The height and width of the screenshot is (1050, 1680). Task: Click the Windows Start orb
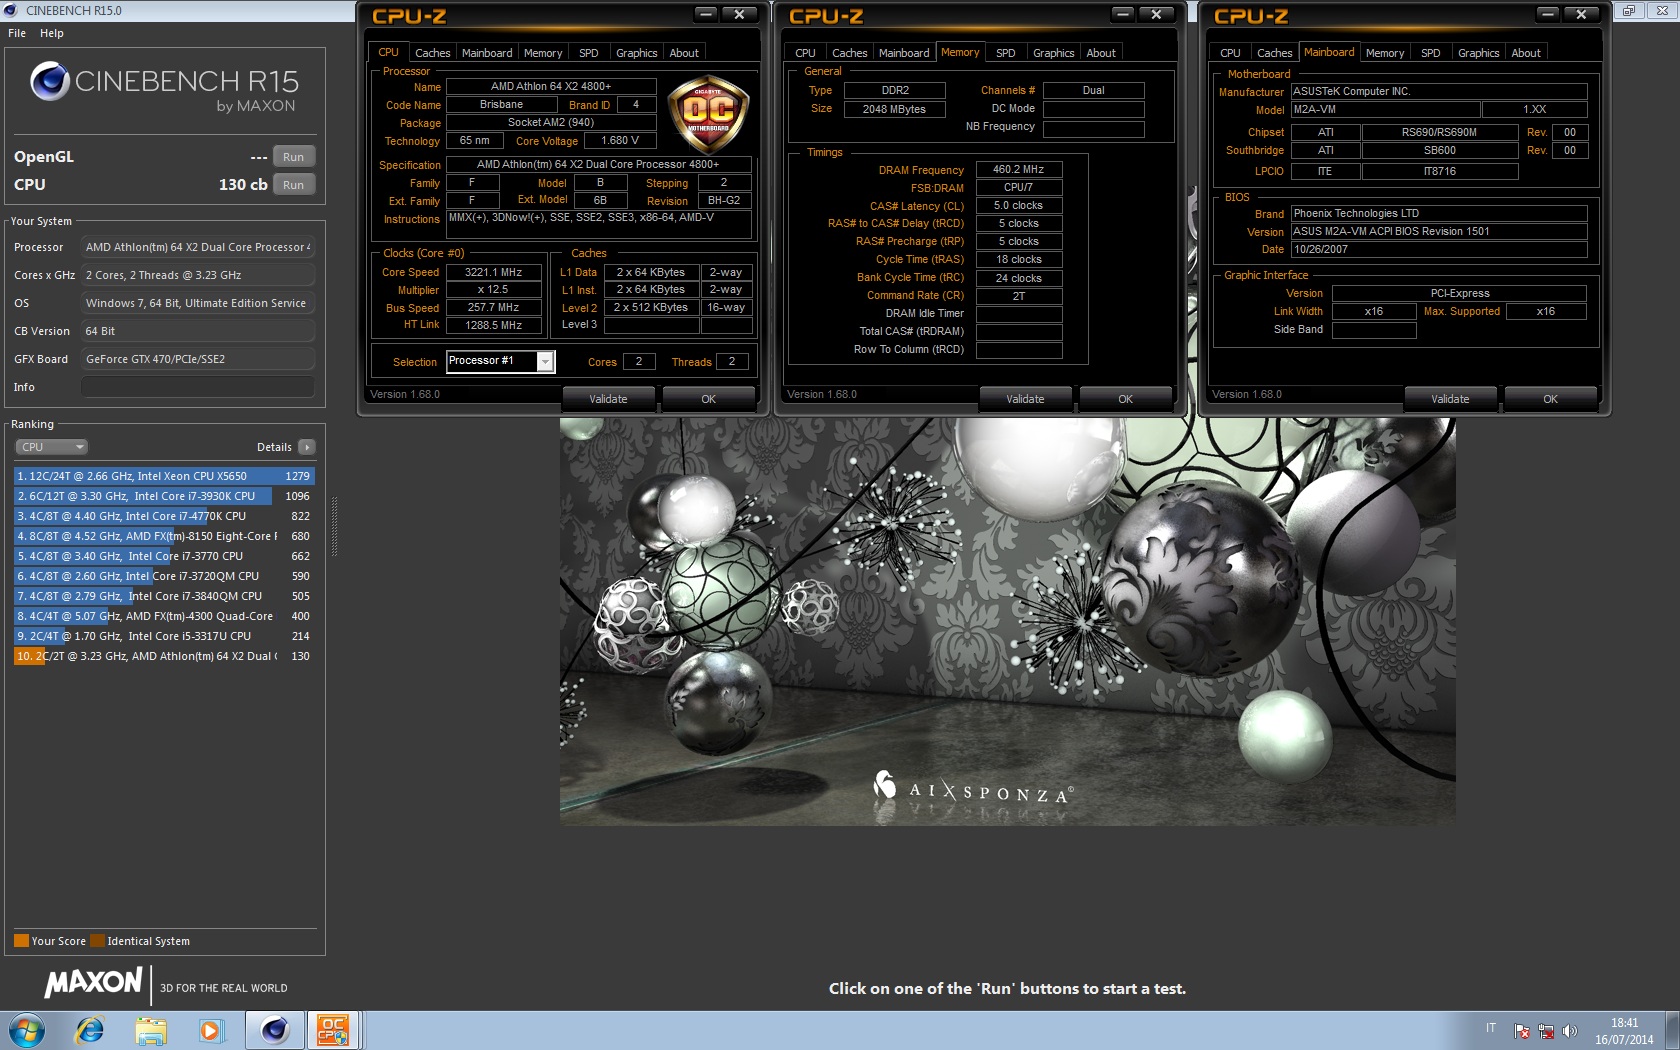(x=27, y=1030)
